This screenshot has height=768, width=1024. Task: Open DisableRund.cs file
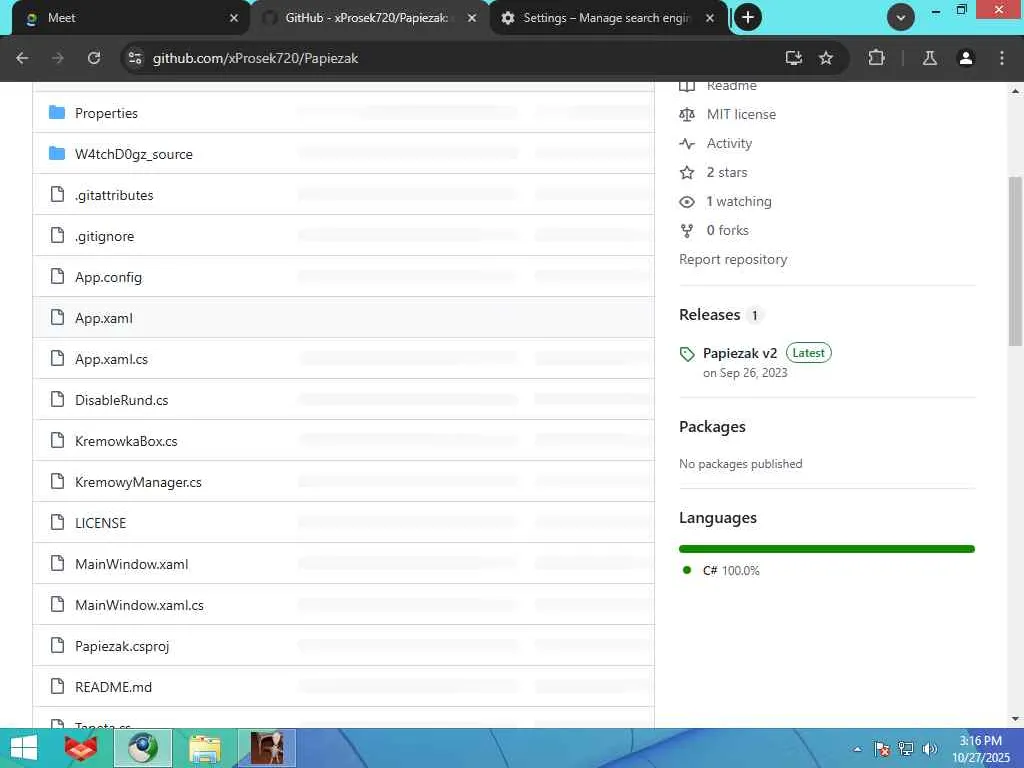click(x=121, y=400)
